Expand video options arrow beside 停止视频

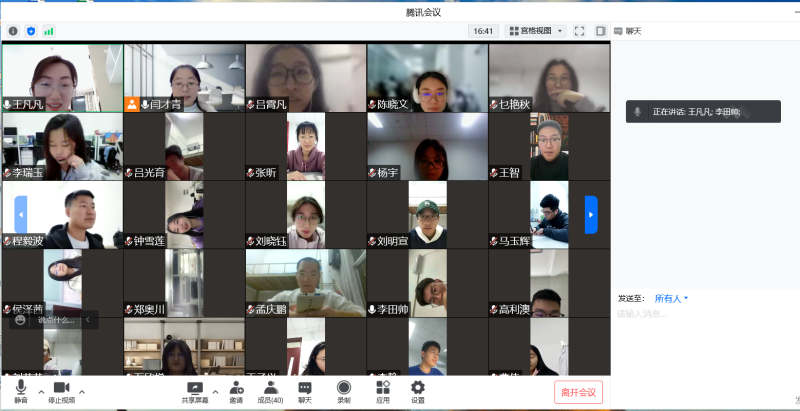point(82,391)
